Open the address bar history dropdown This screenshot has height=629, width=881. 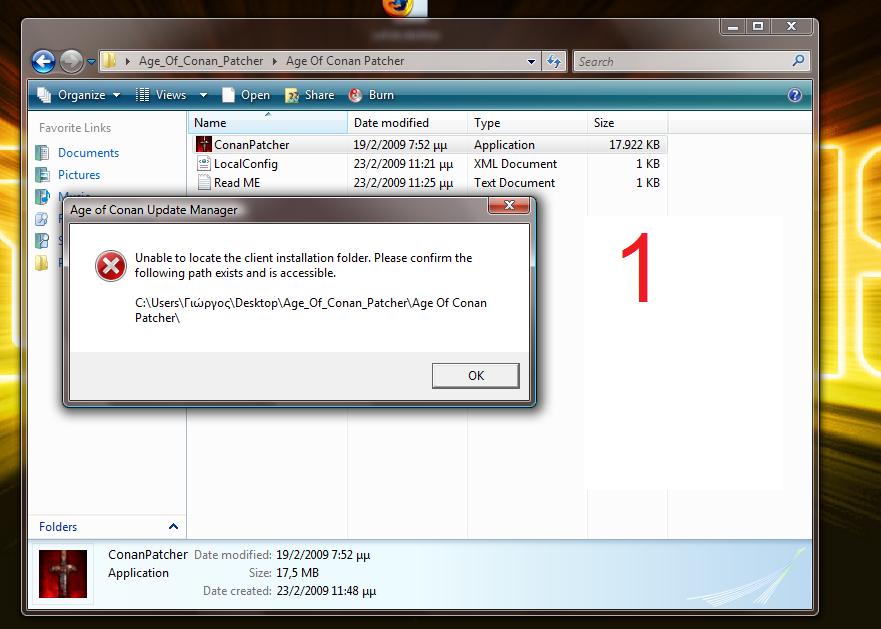531,61
